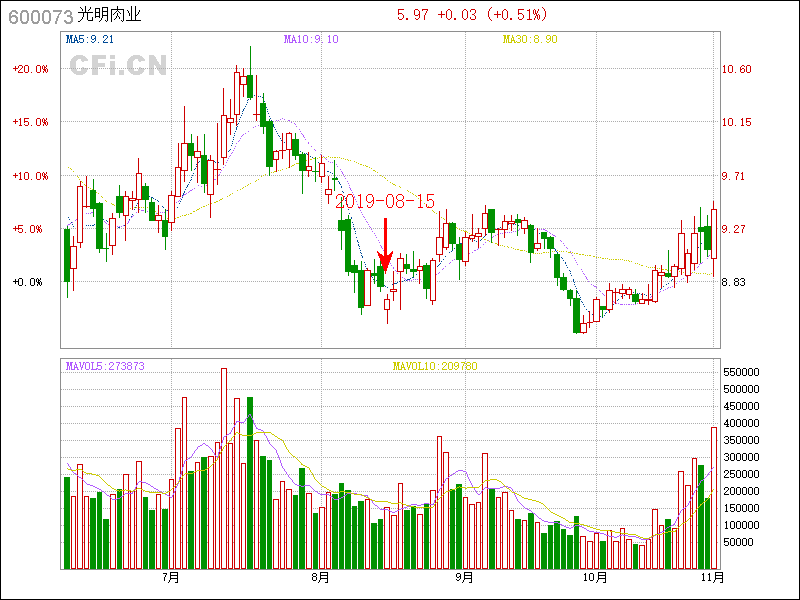Click the 10.60 price axis value
Image resolution: width=800 pixels, height=600 pixels.
(x=736, y=69)
